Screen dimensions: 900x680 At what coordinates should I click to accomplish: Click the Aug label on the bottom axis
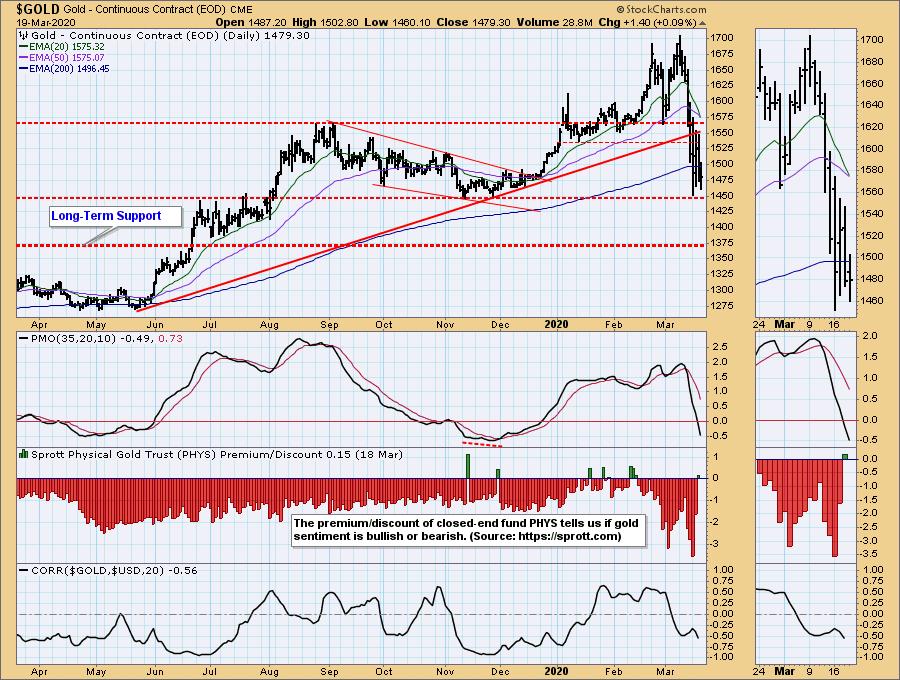[x=269, y=671]
